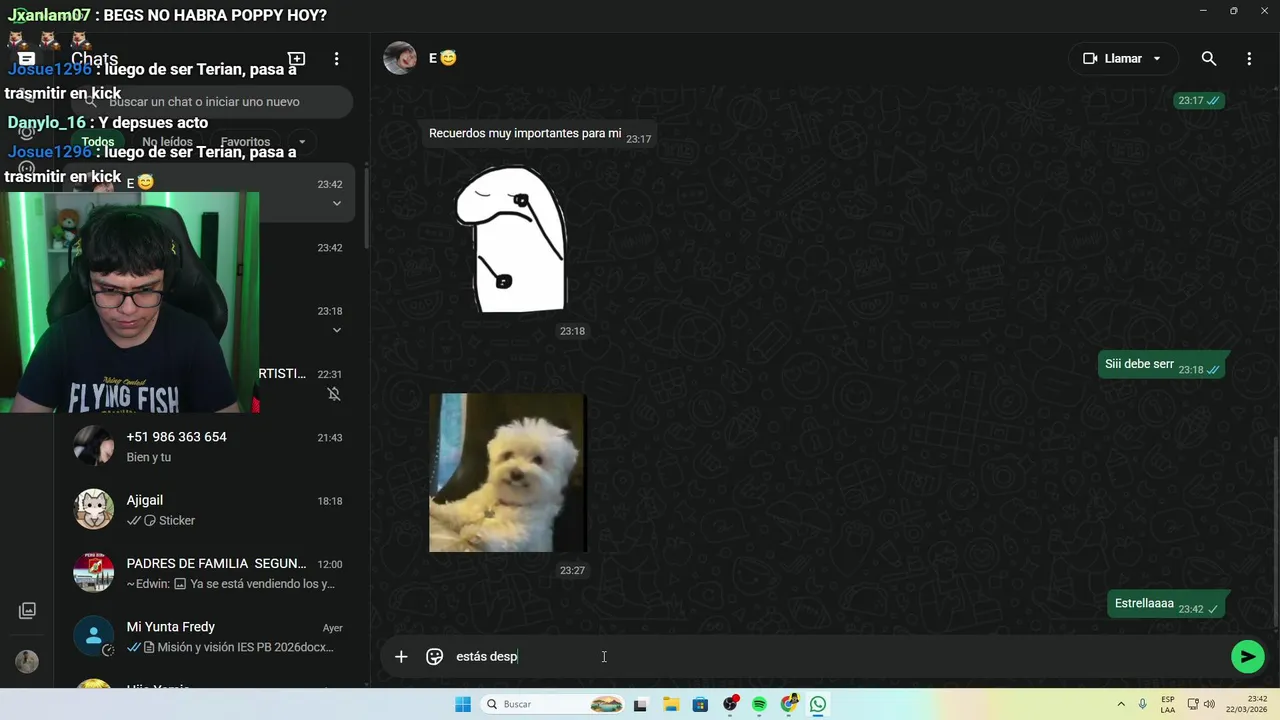This screenshot has height=720, width=1280.
Task: Click PADRES DE FAMILIA group avatar
Action: click(94, 572)
